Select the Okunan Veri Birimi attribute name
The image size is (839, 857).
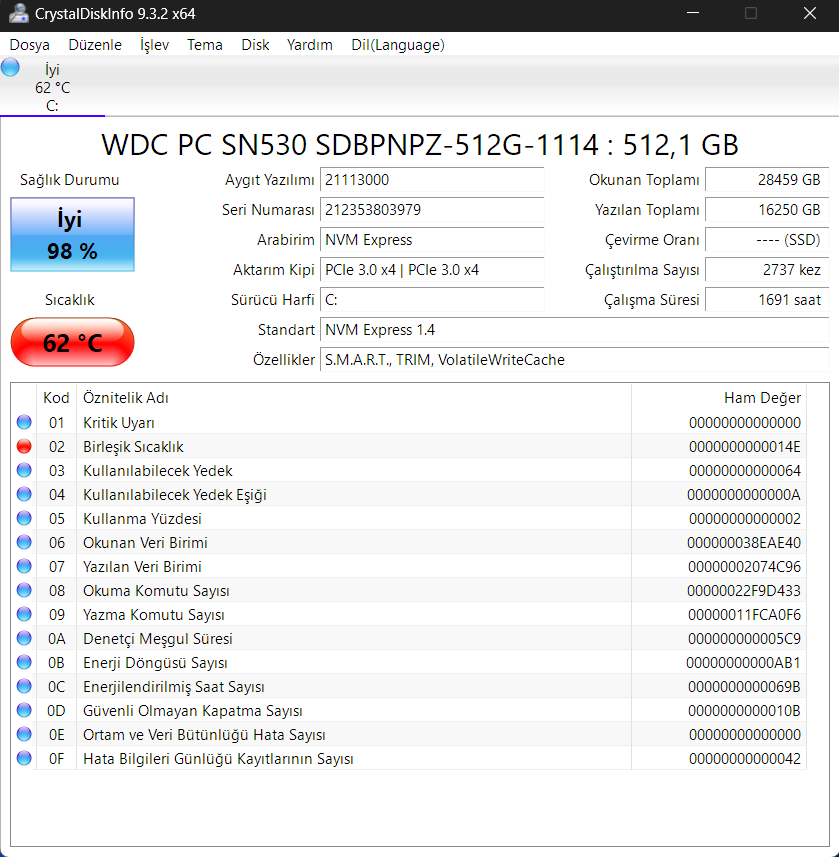pos(145,543)
